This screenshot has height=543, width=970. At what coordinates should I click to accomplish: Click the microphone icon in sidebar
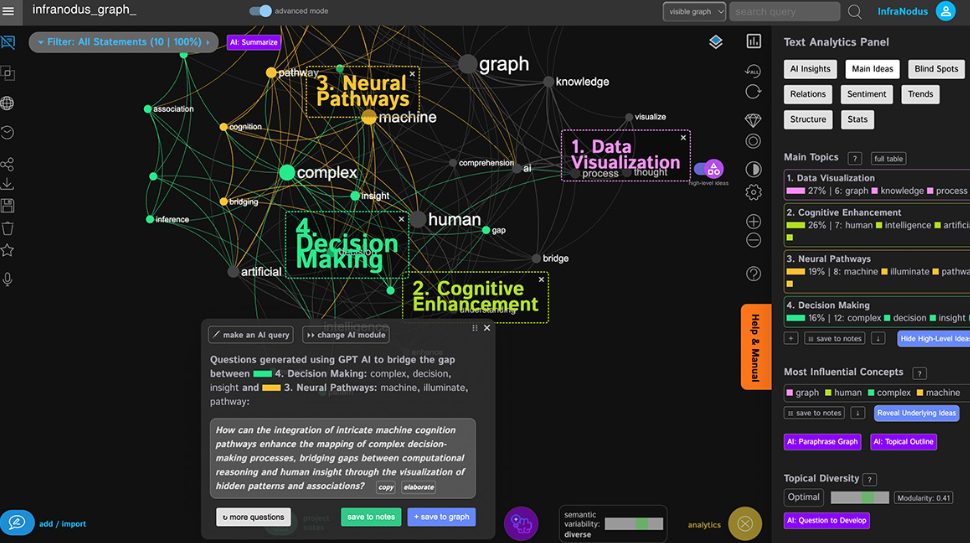click(7, 280)
